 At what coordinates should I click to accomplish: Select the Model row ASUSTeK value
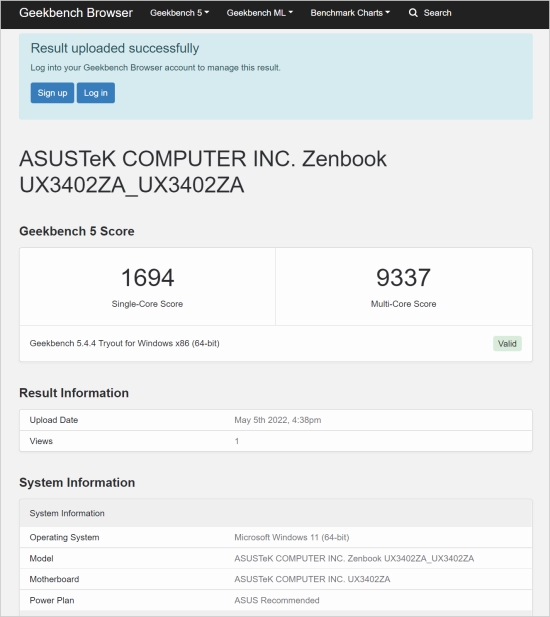pyautogui.click(x=354, y=559)
